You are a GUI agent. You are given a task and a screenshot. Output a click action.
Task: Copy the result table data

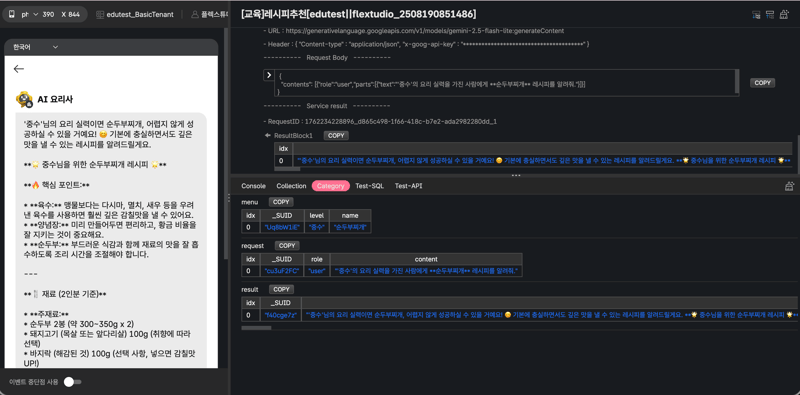click(281, 289)
